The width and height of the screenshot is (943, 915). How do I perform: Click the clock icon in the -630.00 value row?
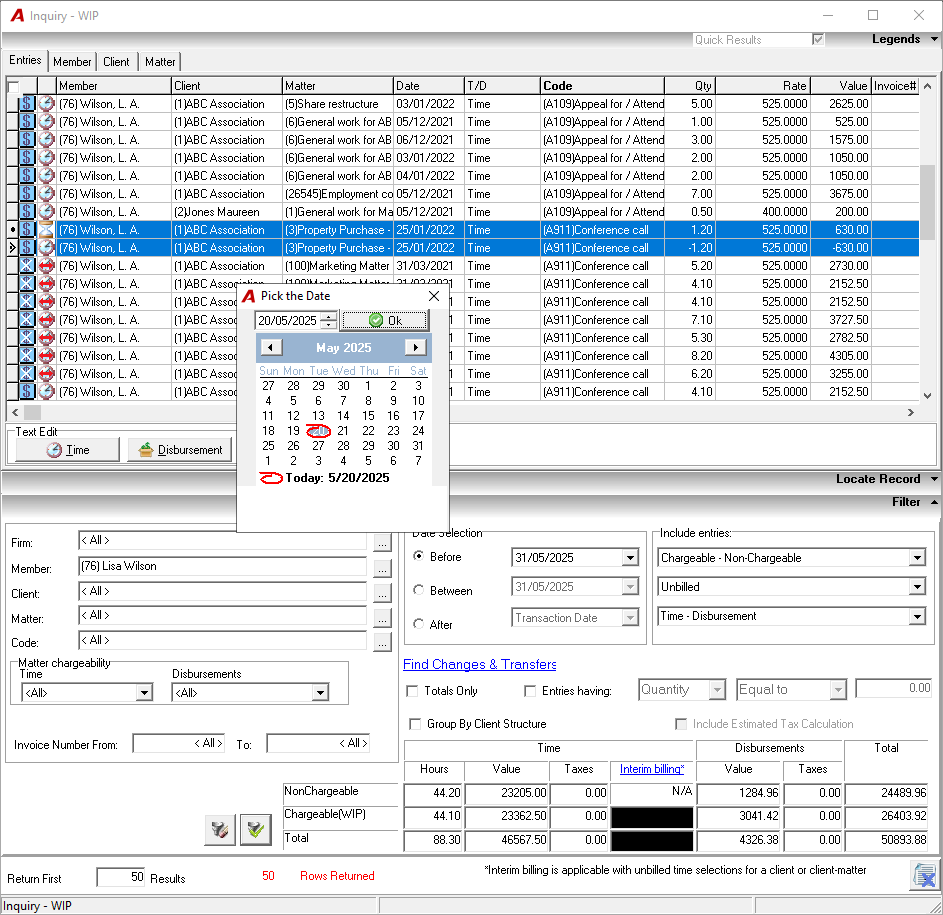[x=46, y=248]
